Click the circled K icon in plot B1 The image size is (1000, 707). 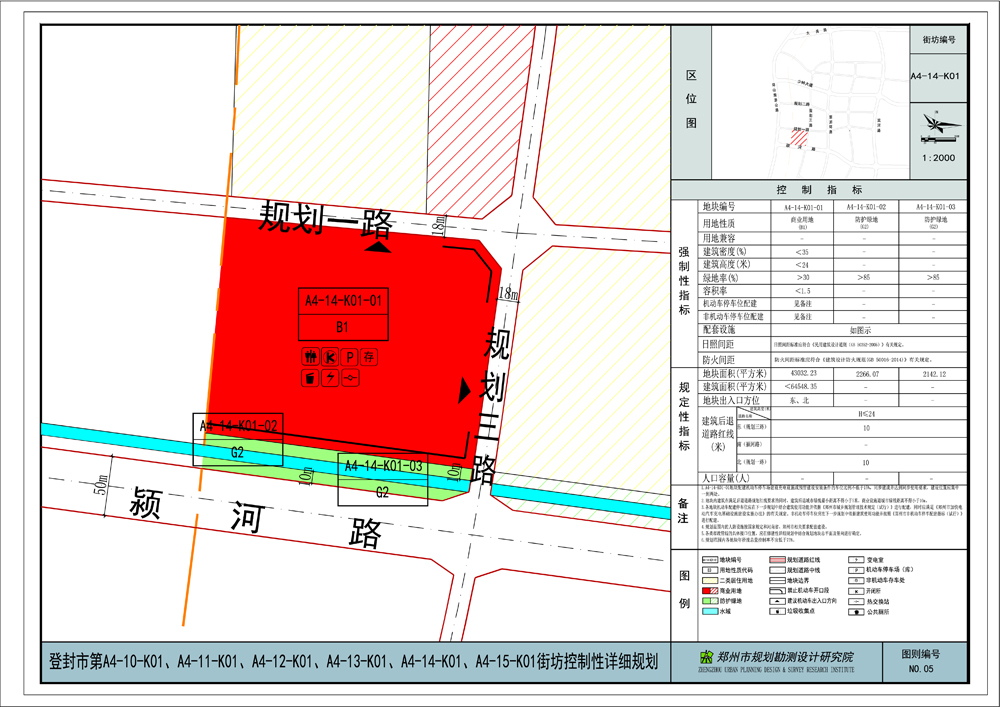click(330, 357)
